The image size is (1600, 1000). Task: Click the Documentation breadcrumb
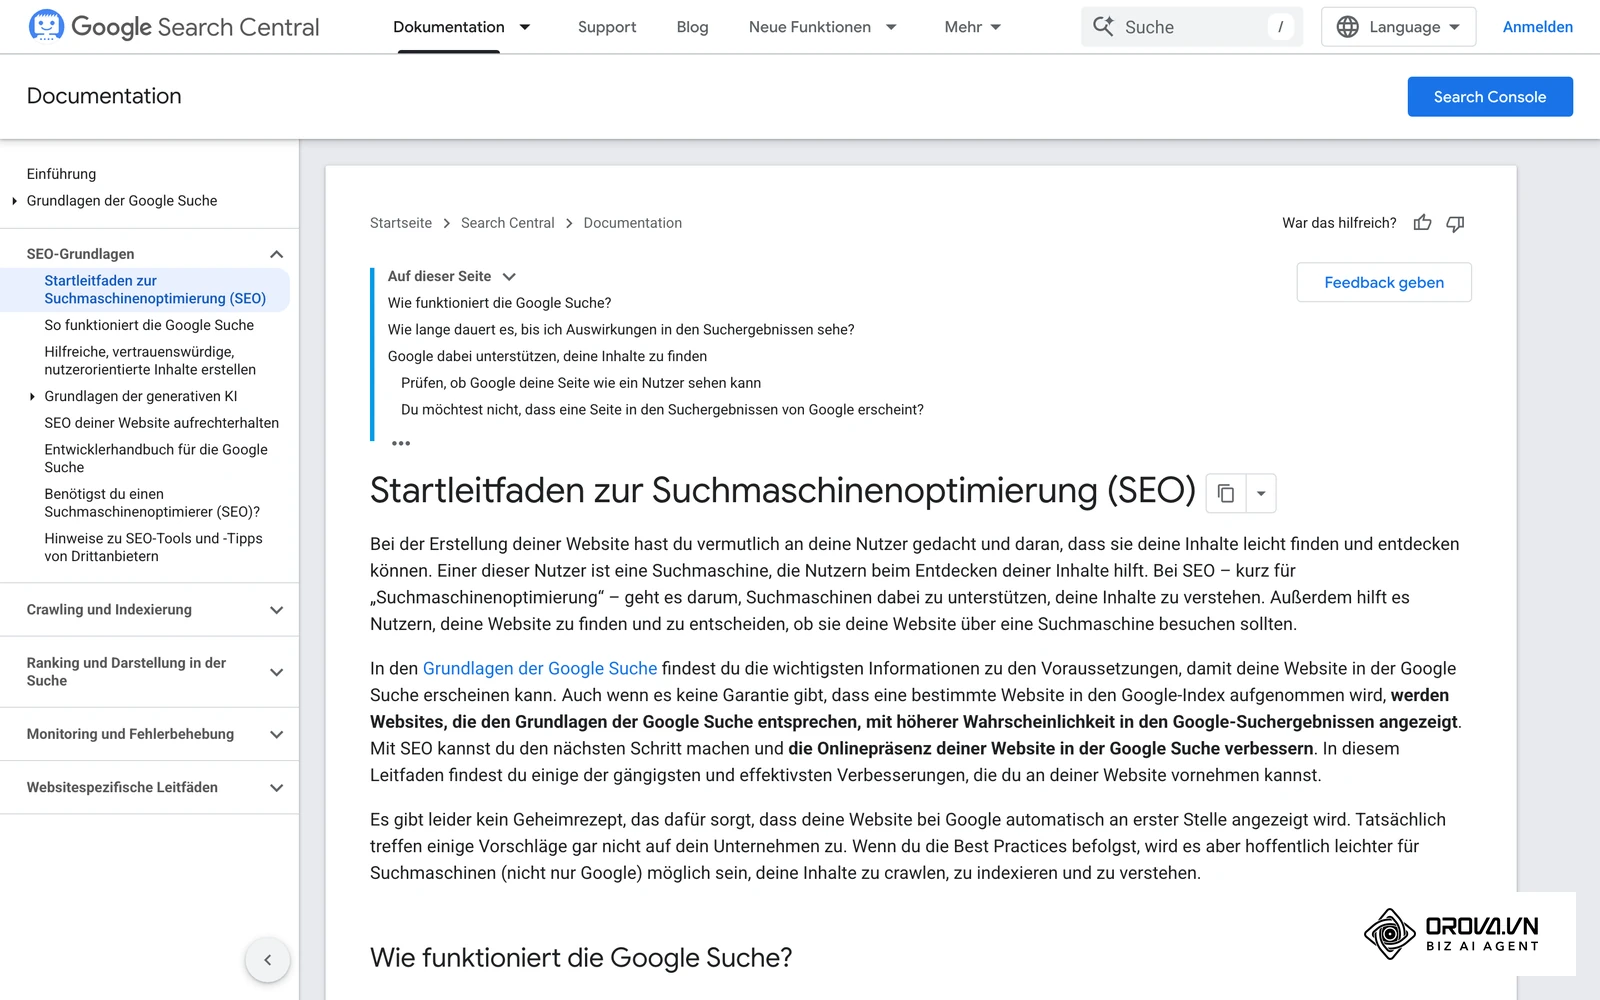pyautogui.click(x=633, y=223)
